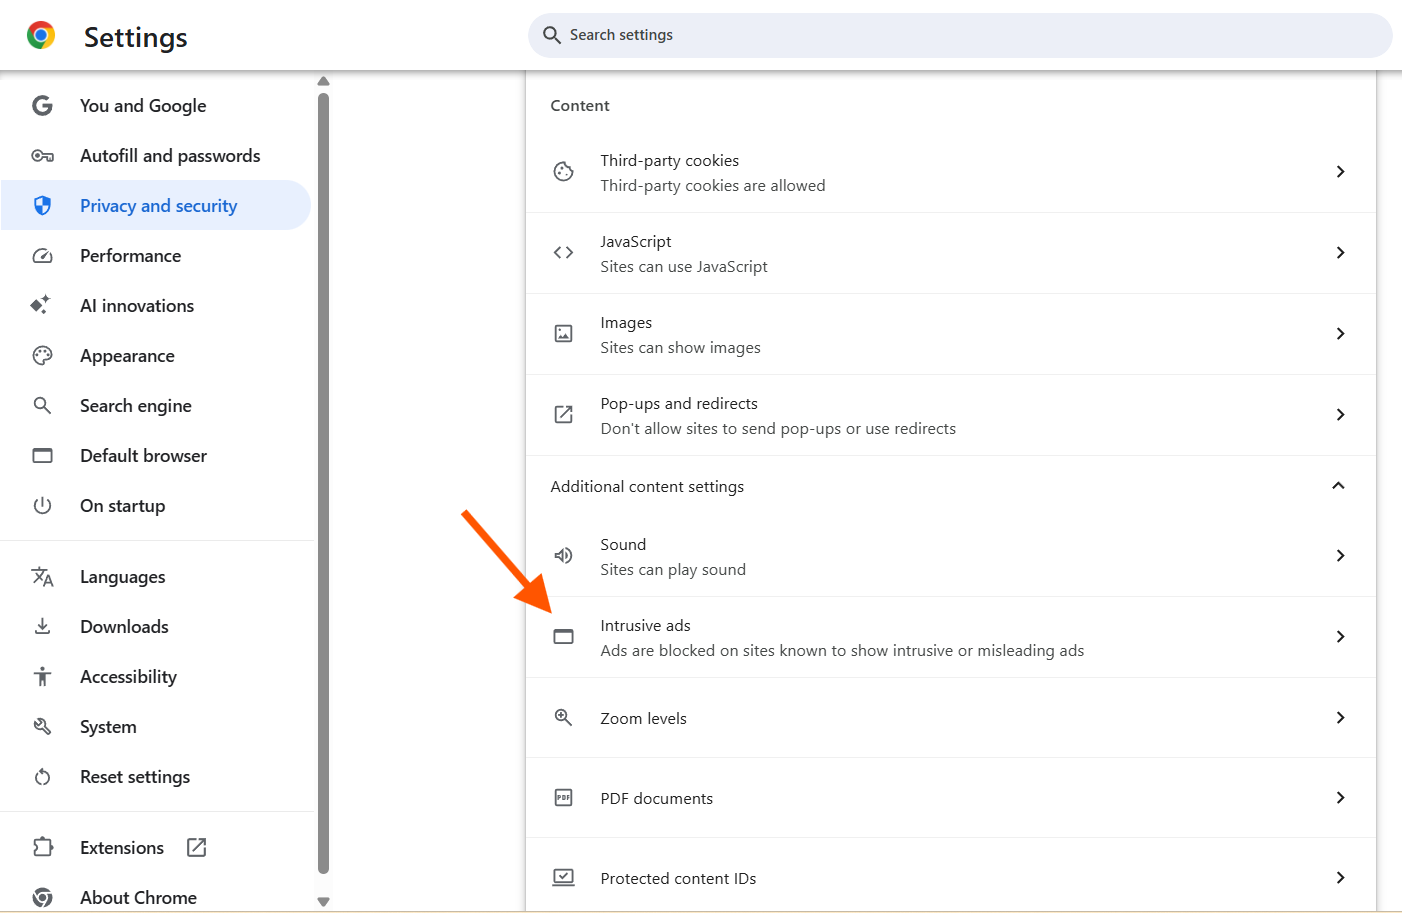Open the Default browser section
This screenshot has height=913, width=1402.
pos(156,456)
